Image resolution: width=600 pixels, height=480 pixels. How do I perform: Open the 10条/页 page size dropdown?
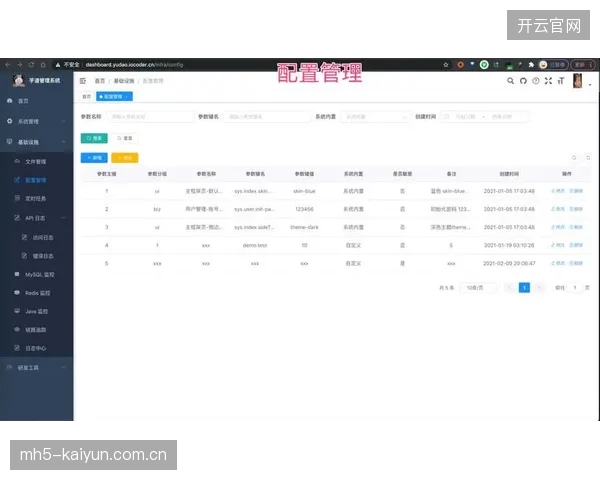478,287
